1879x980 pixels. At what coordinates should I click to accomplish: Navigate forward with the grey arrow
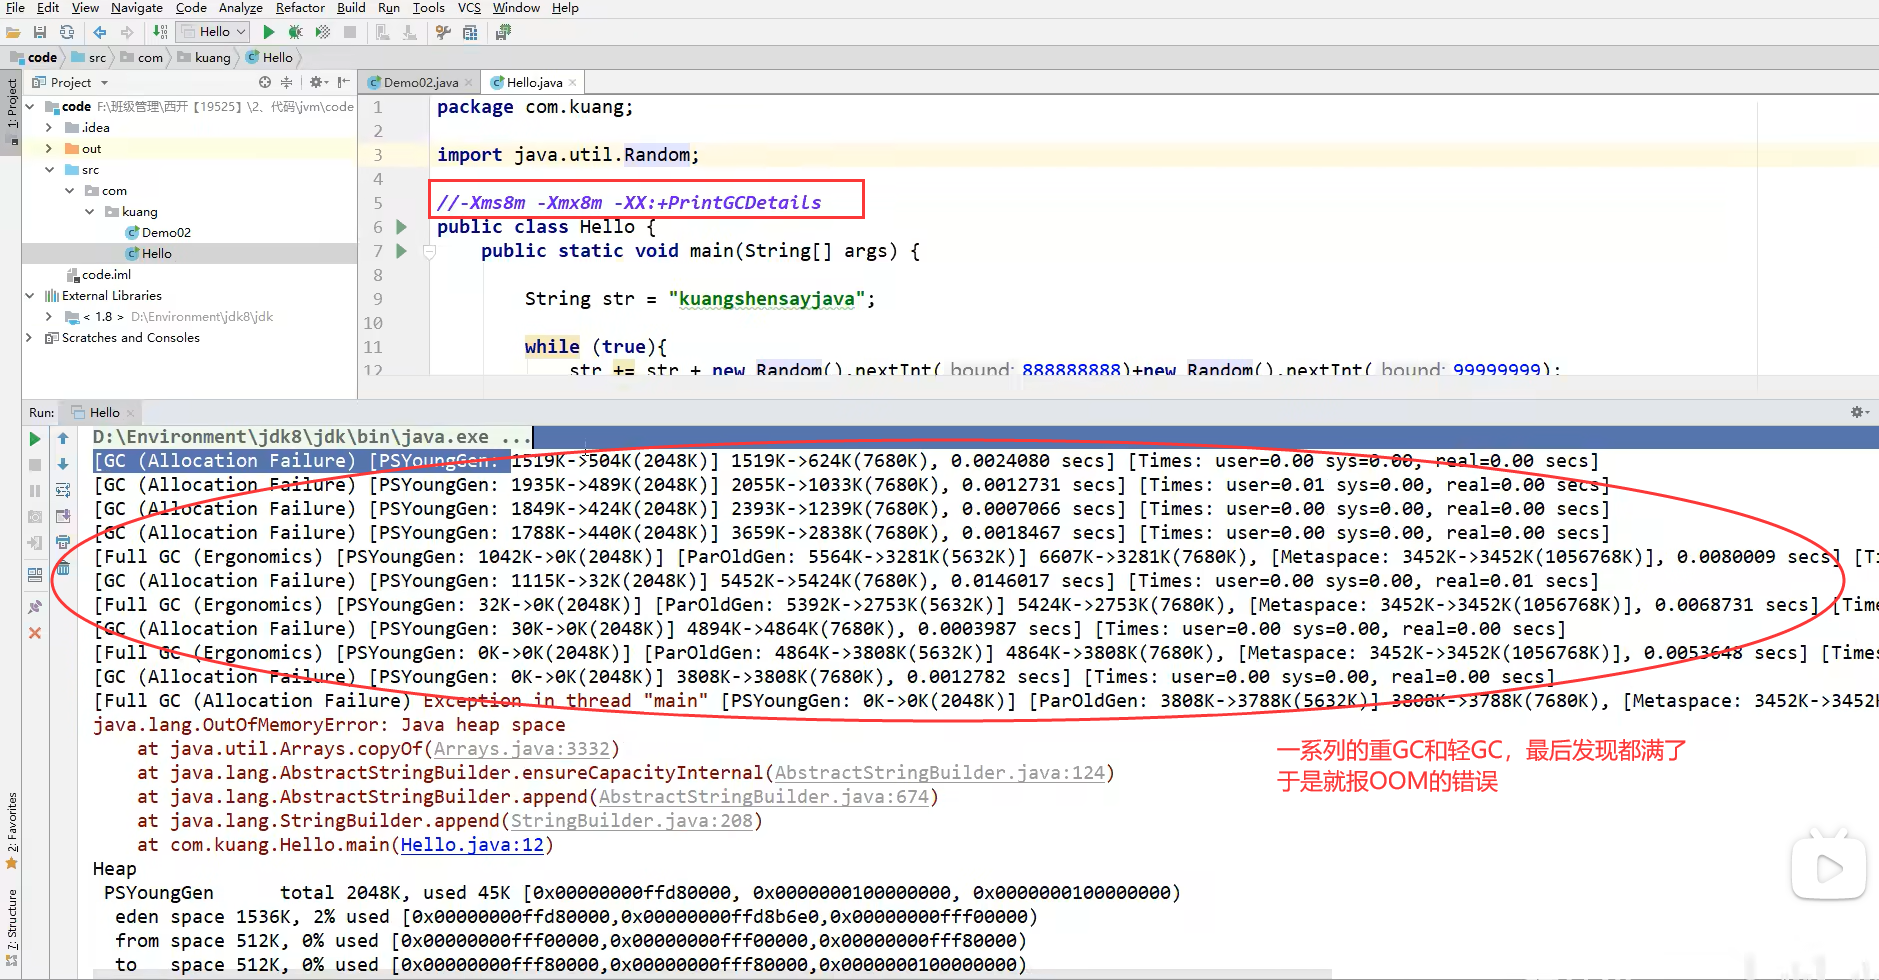point(127,32)
